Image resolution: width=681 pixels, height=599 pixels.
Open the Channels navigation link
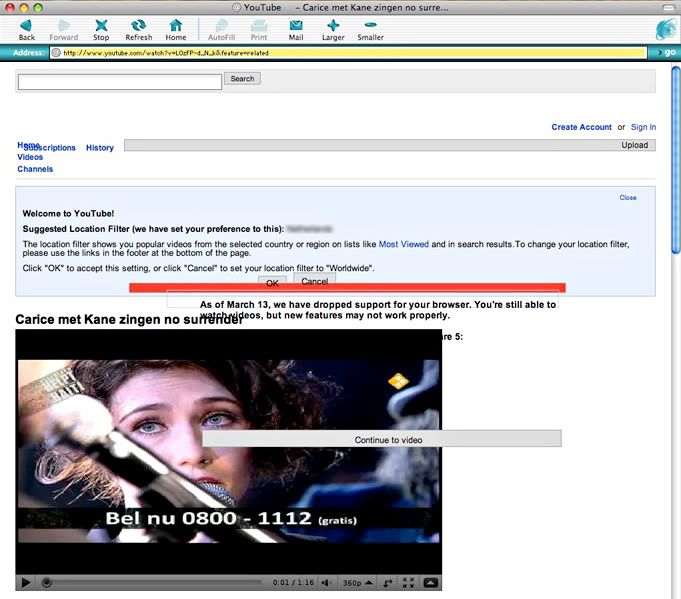[35, 169]
